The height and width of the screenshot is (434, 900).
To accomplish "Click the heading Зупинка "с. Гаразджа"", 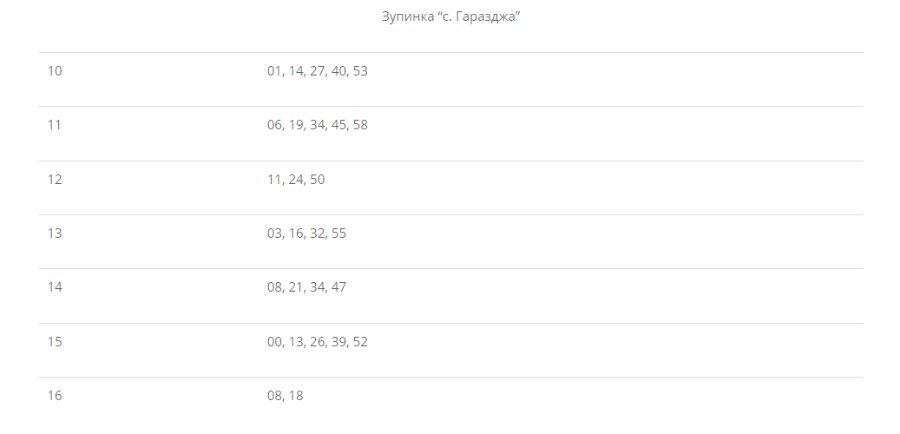I will [451, 18].
